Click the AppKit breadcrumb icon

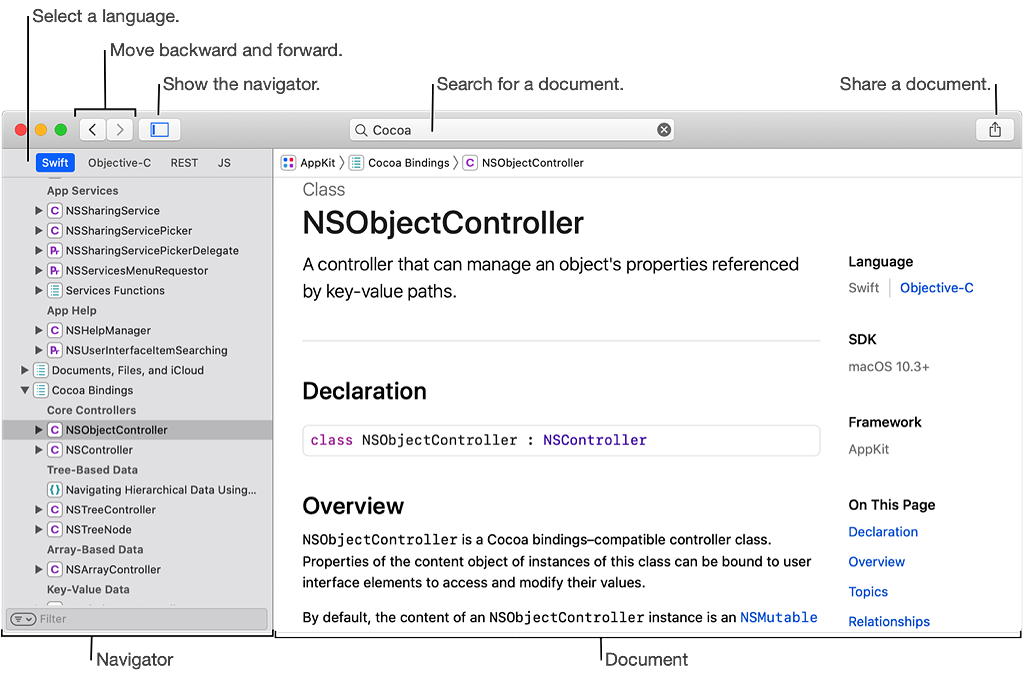288,163
